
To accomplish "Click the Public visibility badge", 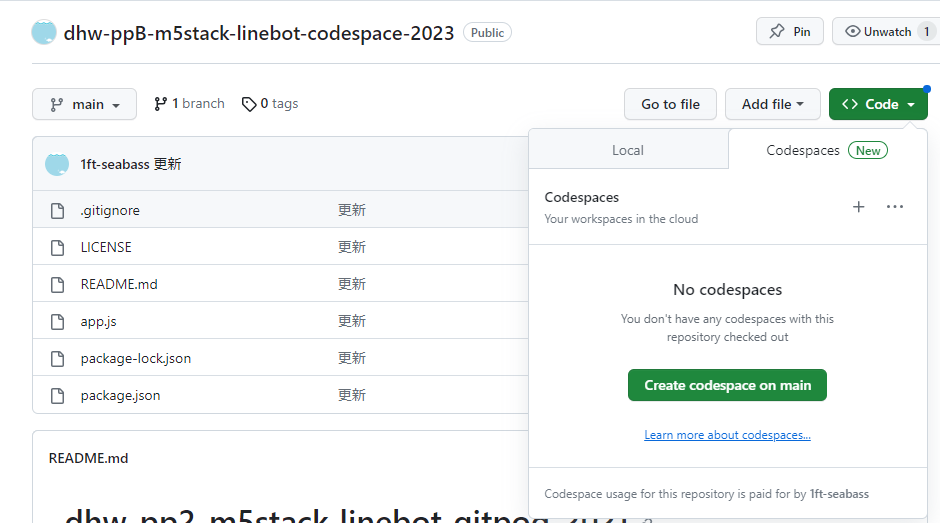I will pyautogui.click(x=487, y=32).
